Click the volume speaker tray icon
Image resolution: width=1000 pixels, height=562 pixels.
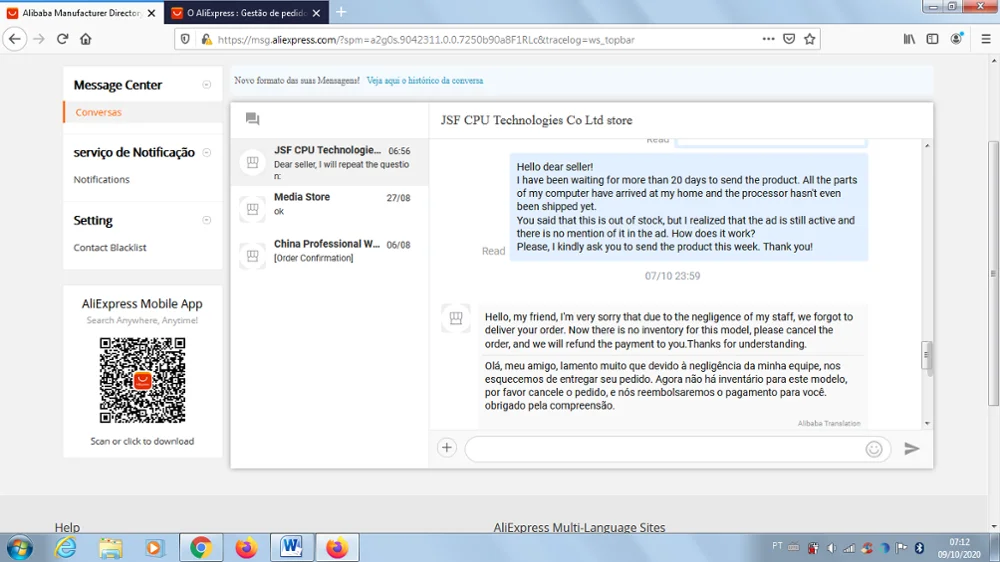[831, 547]
